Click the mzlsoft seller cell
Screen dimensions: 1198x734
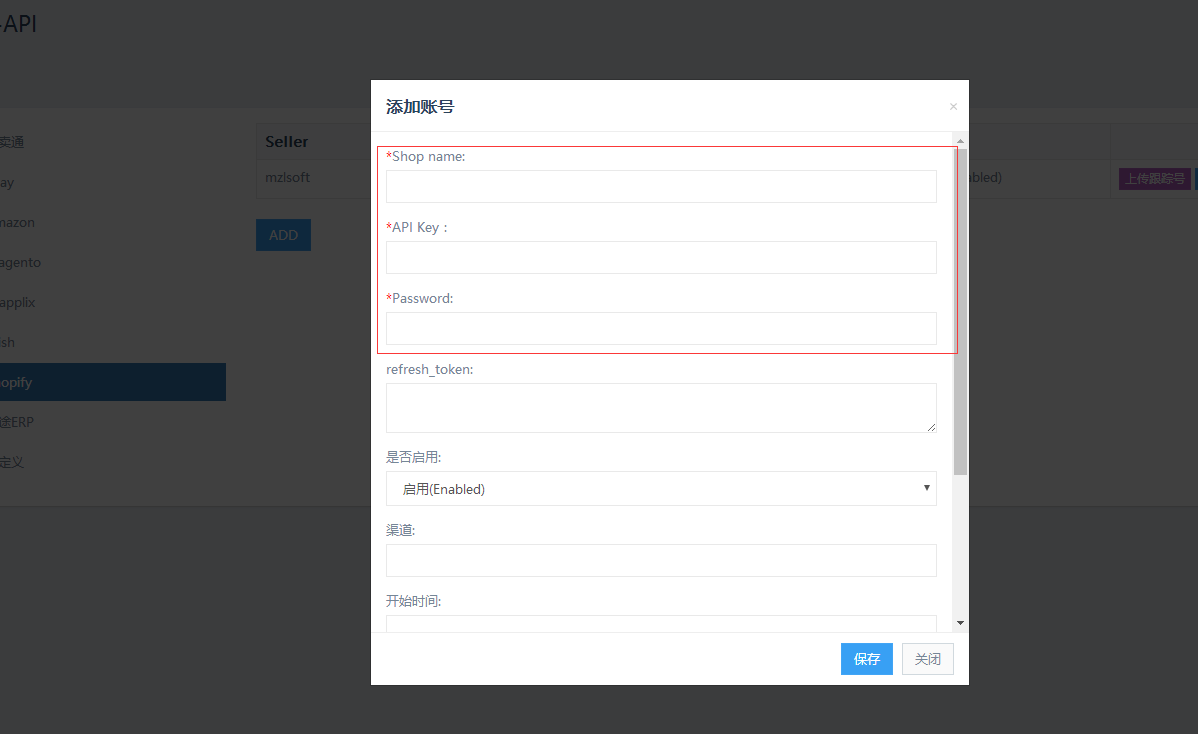coord(287,177)
